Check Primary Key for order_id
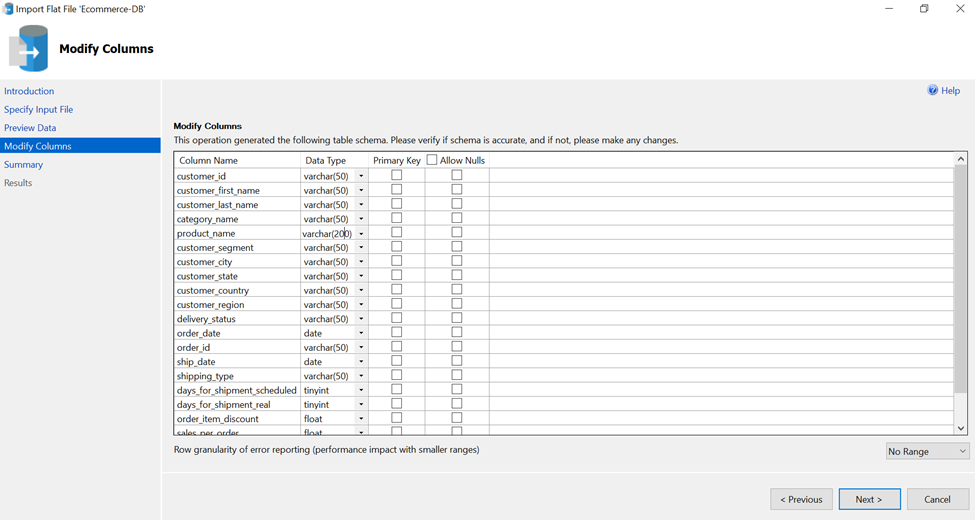The image size is (975, 520). (x=397, y=347)
